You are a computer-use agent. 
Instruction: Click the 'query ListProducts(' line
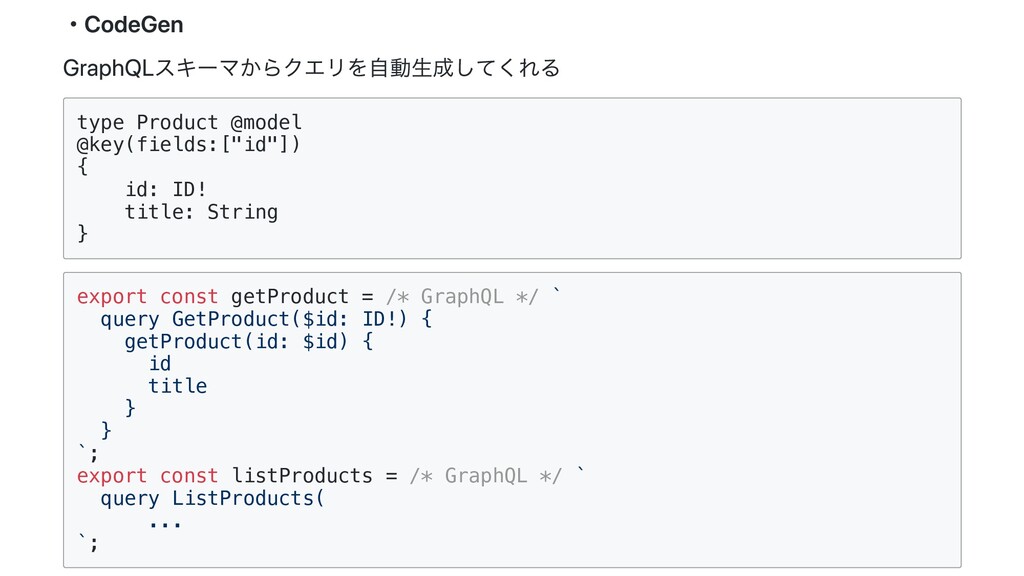click(x=212, y=498)
